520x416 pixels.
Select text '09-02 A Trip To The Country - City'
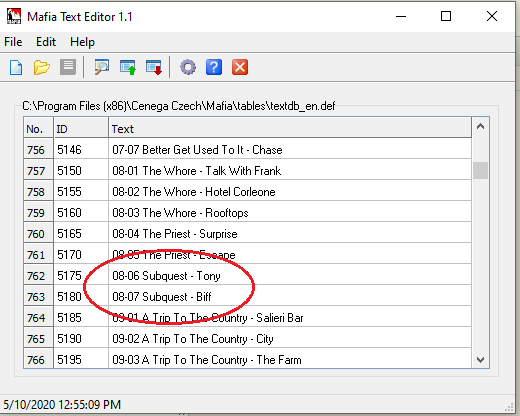point(193,339)
